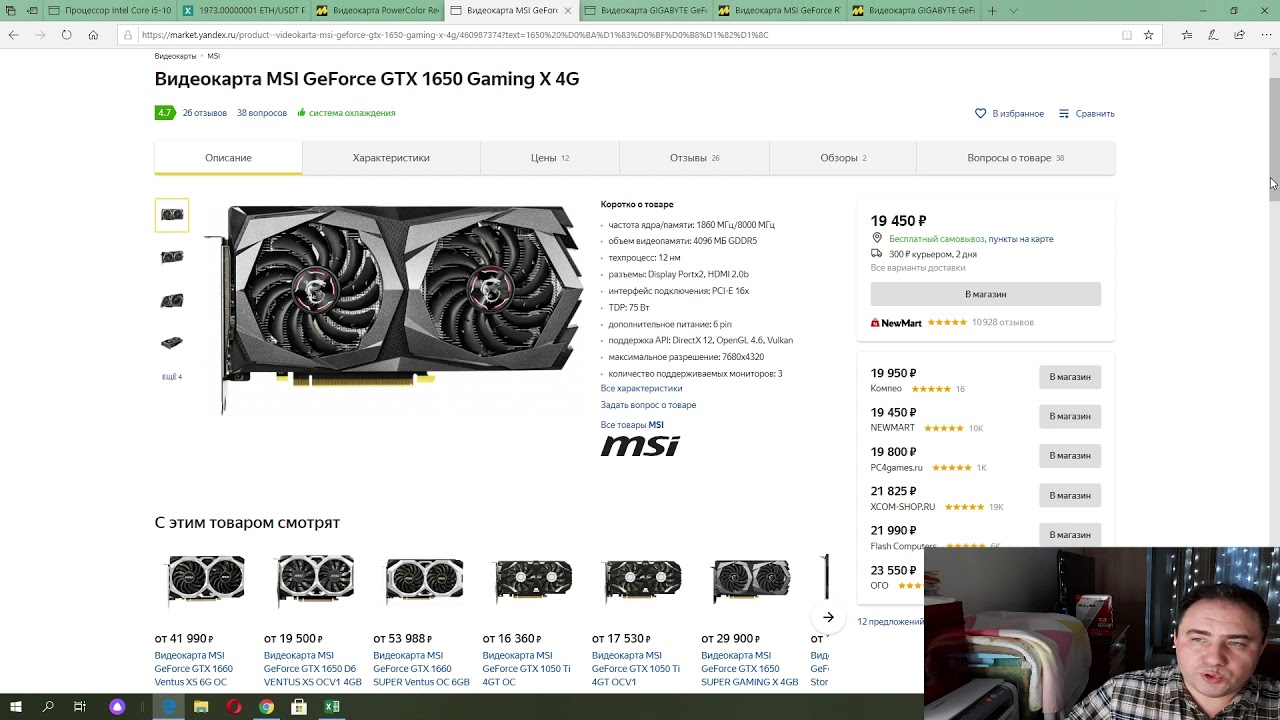The width and height of the screenshot is (1280, 720).
Task: Click система охлаждения thumbs-up link
Action: 346,113
